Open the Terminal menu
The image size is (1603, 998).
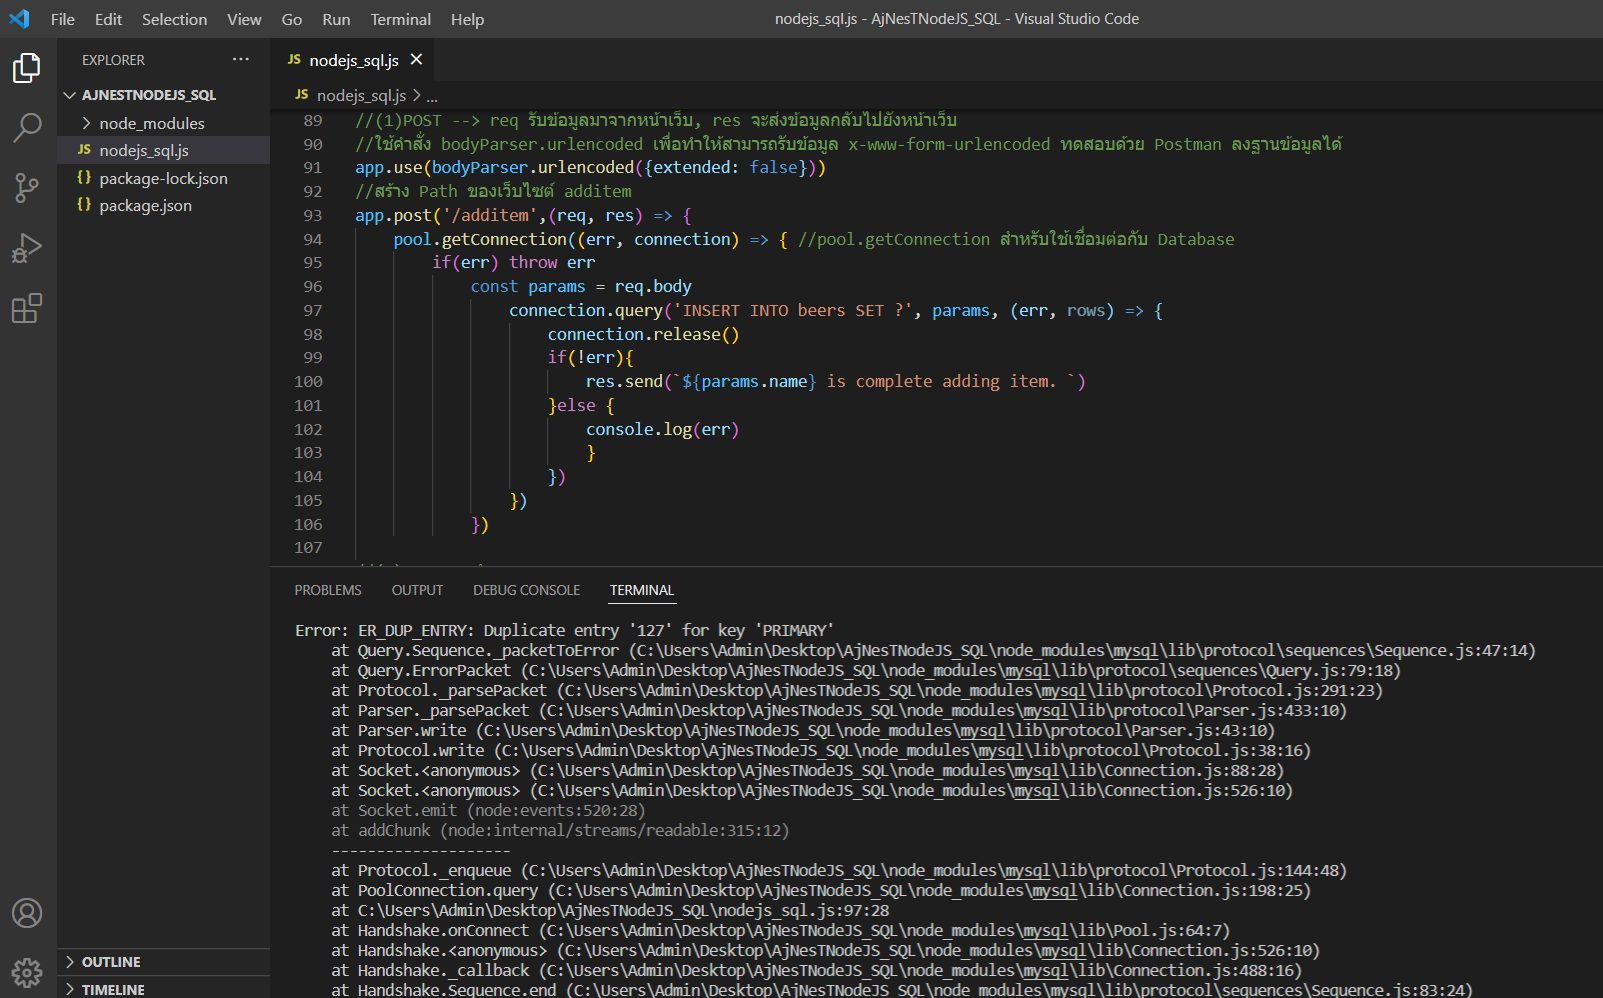400,19
